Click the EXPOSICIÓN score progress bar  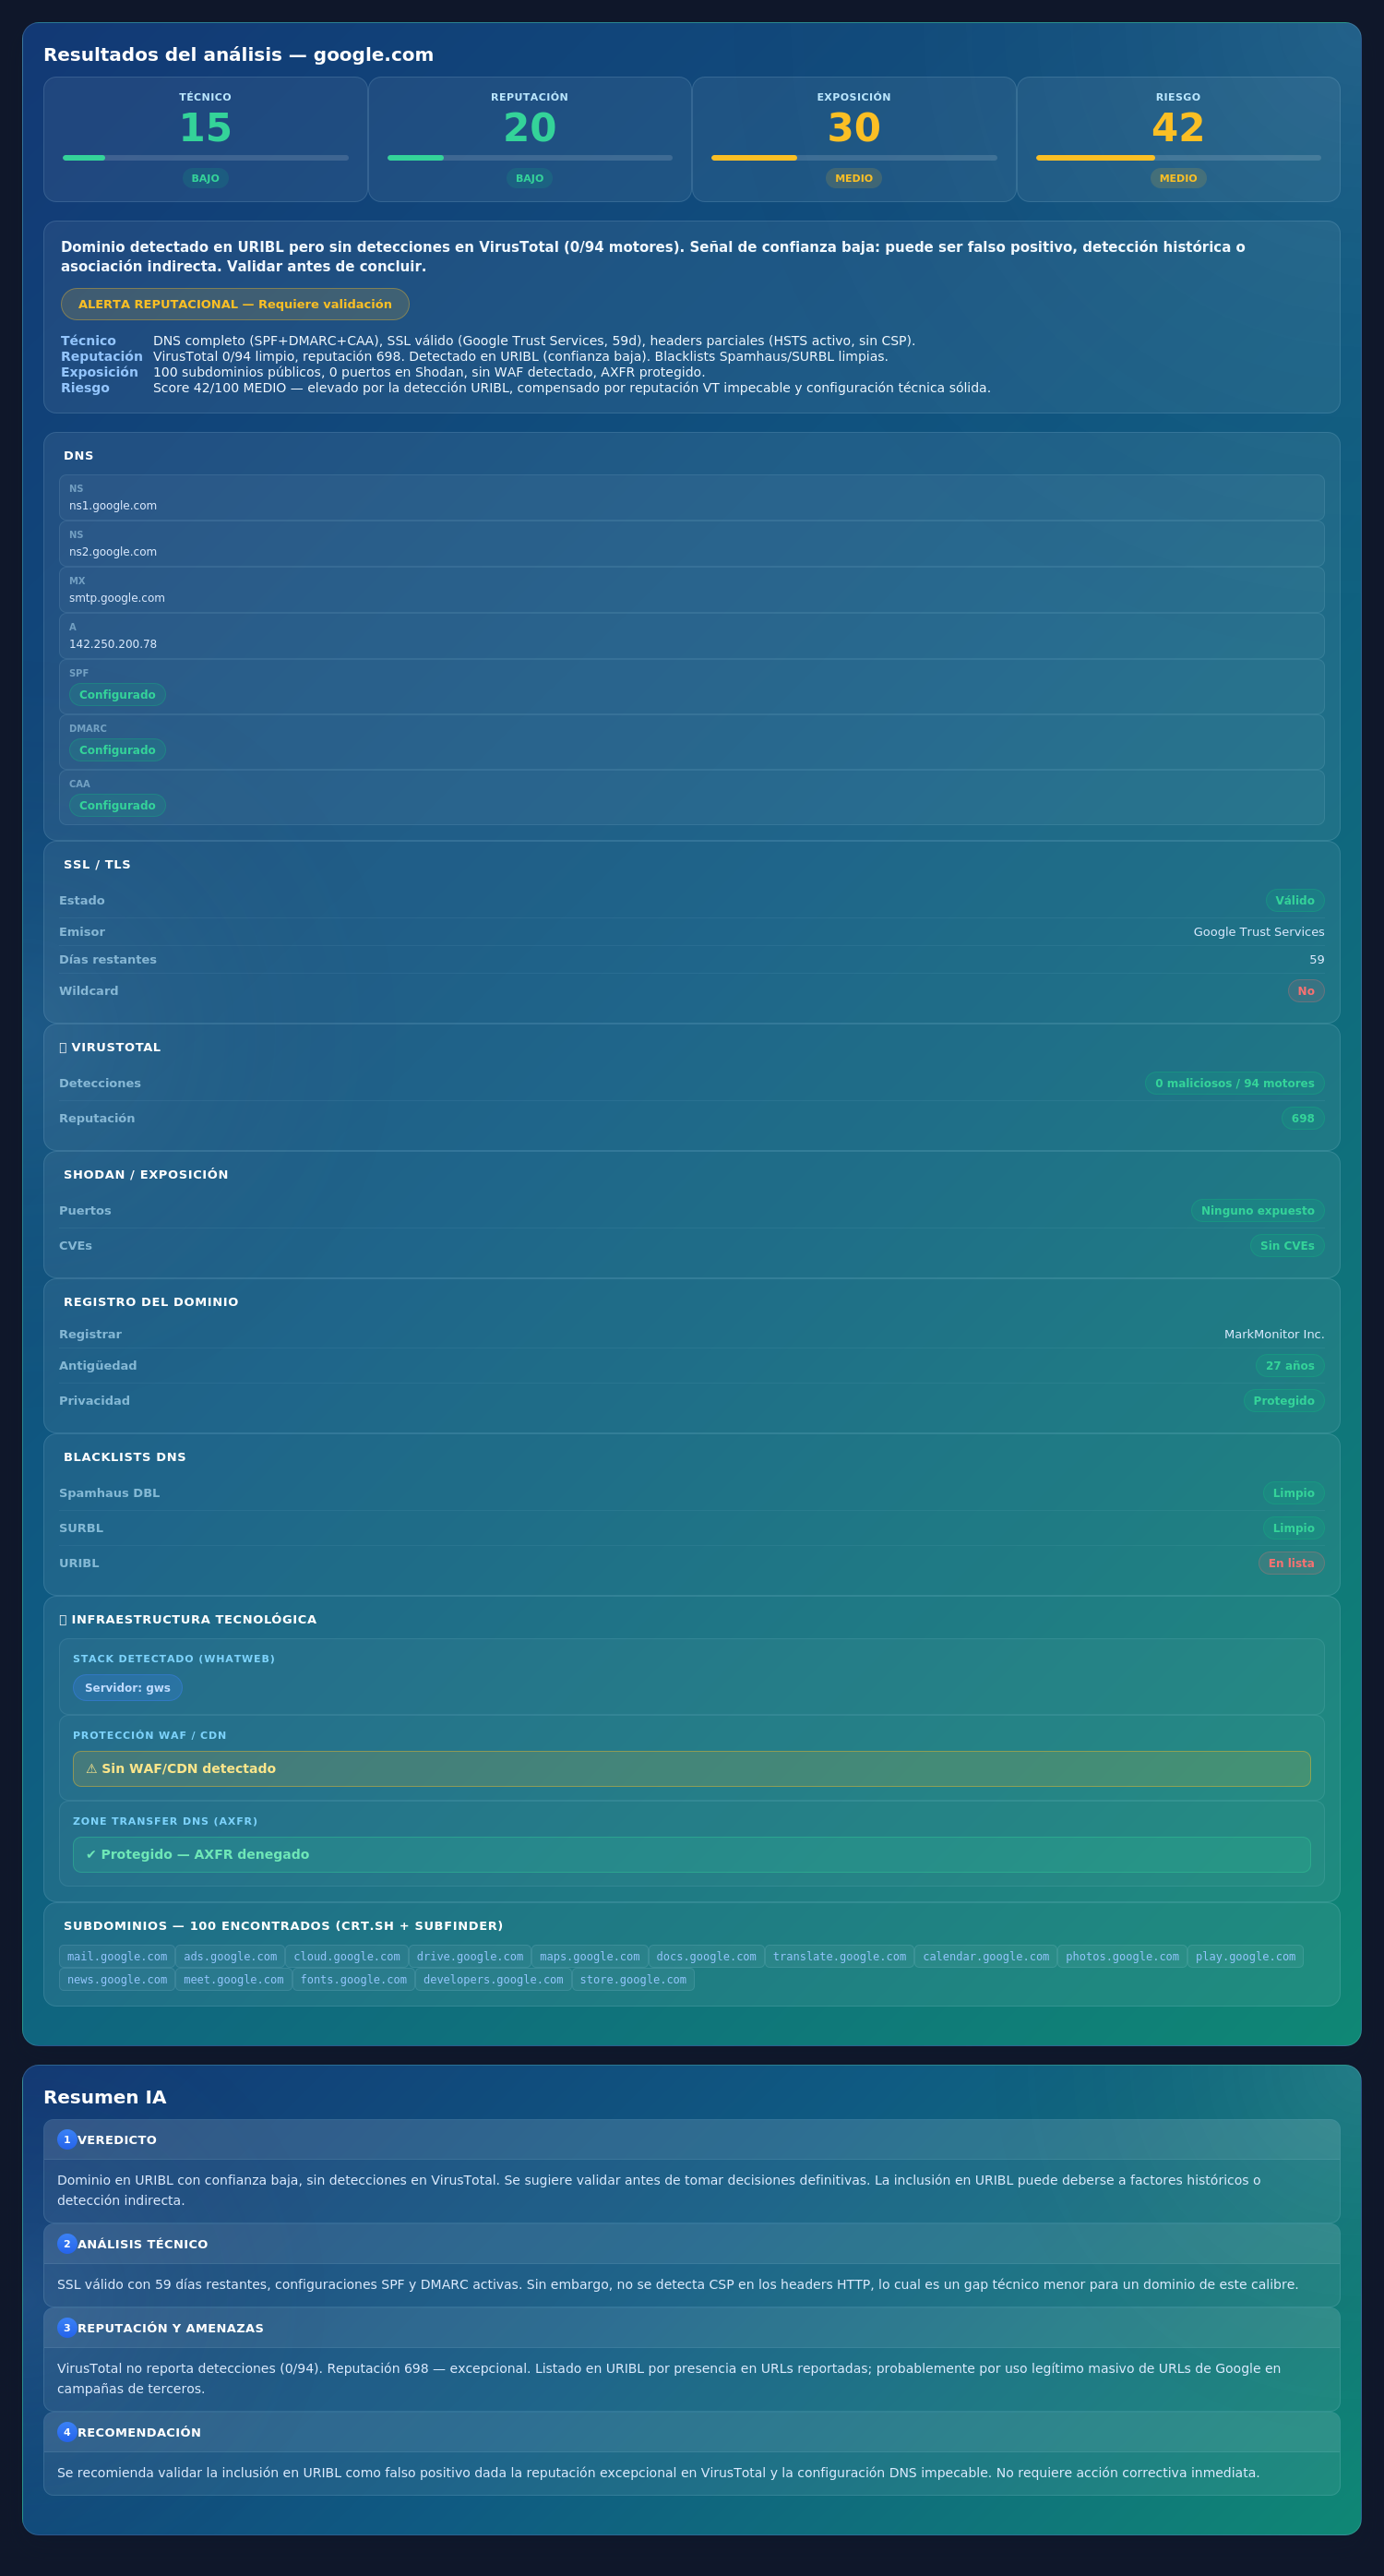tap(854, 158)
